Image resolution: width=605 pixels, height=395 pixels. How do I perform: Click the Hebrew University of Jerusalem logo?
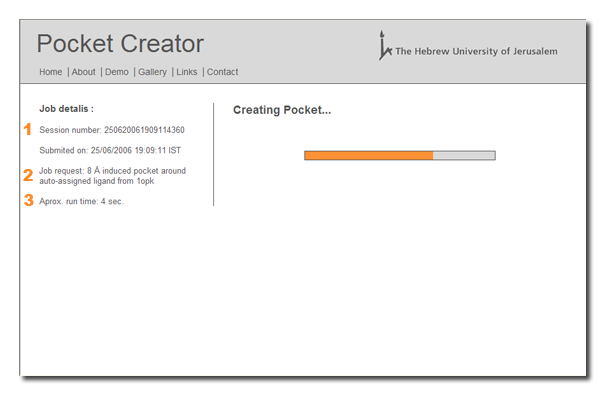[468, 46]
